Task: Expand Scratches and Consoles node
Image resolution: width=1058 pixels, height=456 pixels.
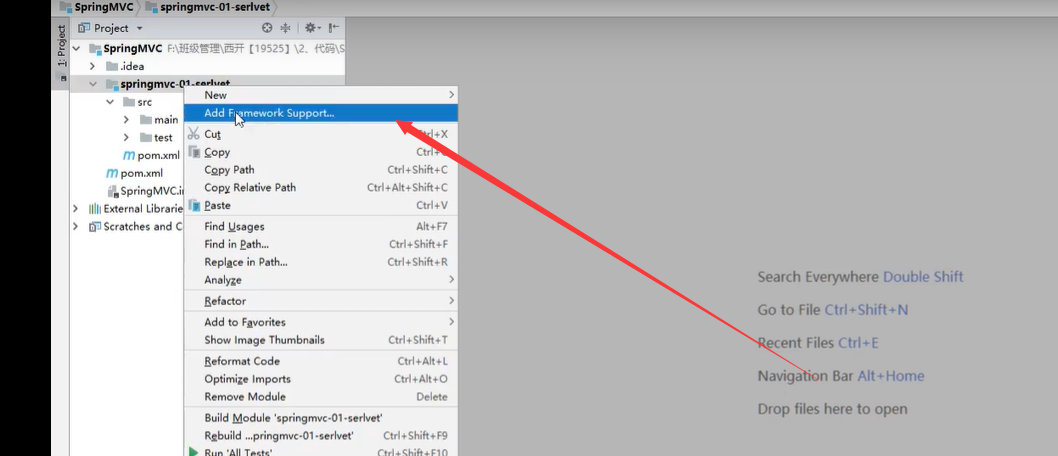Action: (x=76, y=227)
